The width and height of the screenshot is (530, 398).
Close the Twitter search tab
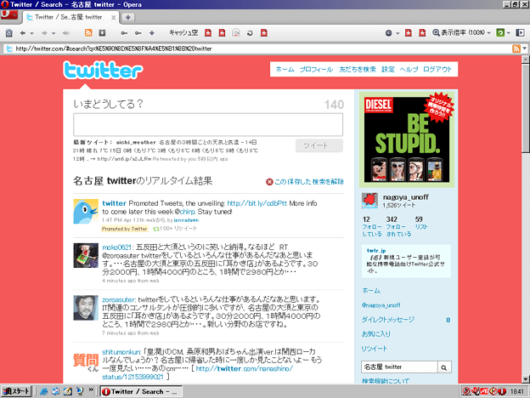(x=114, y=18)
